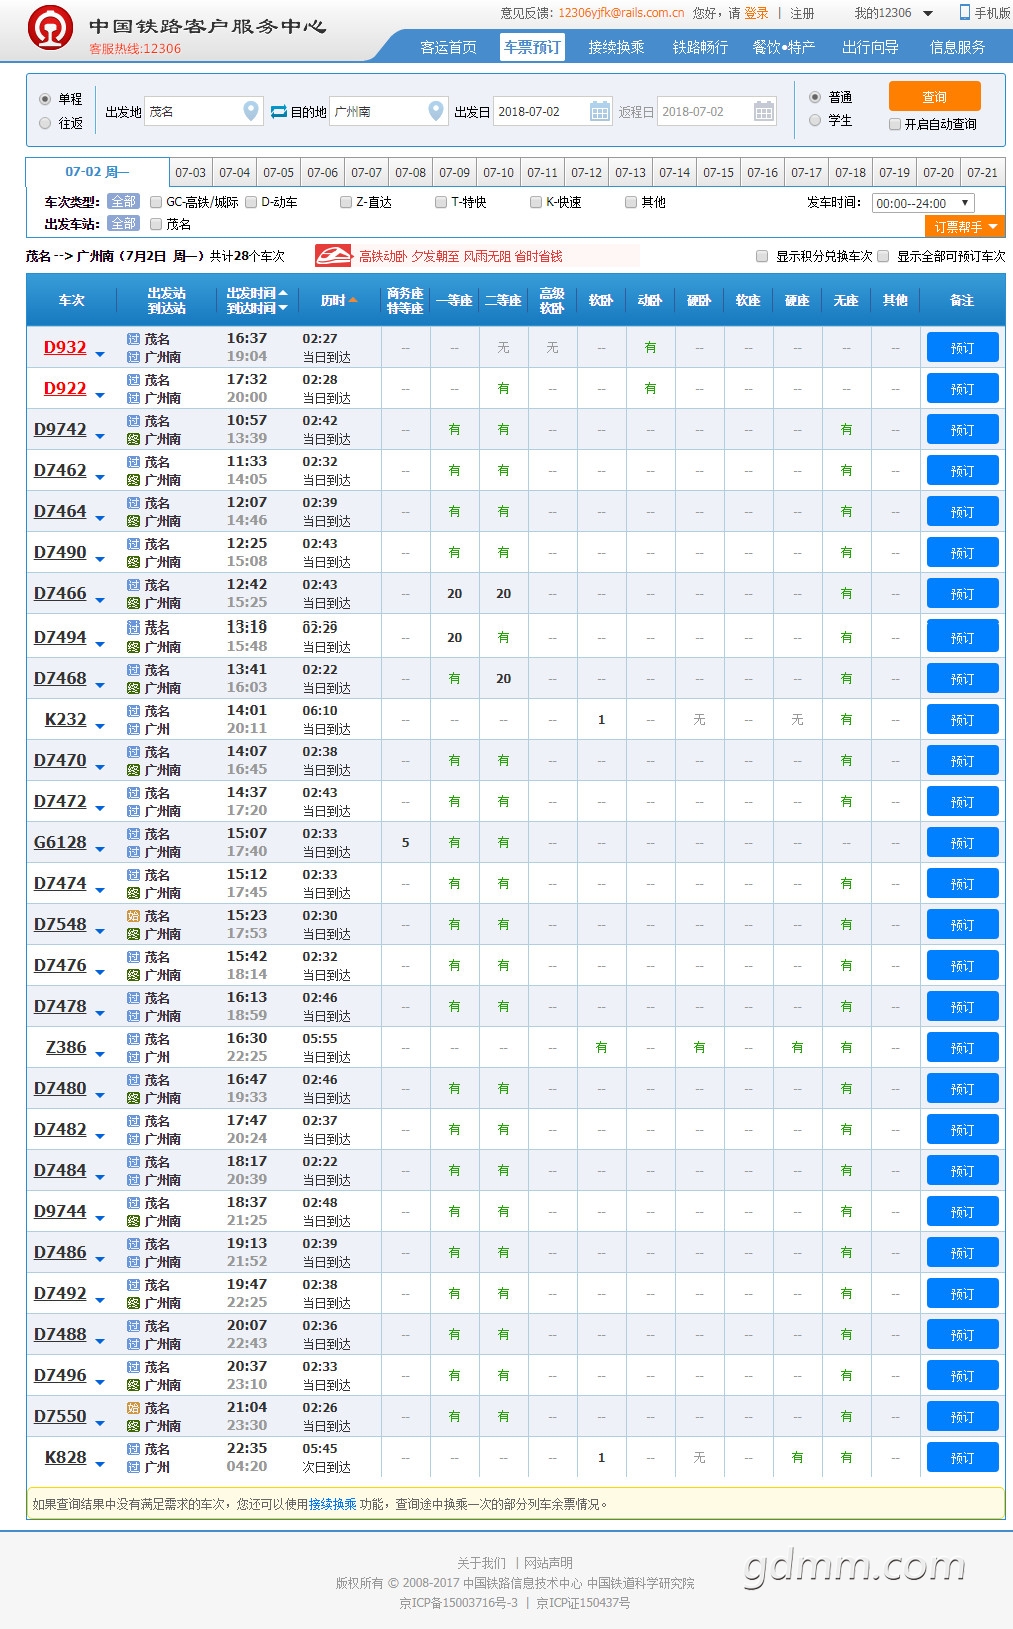Select the 往返 round-trip radio button
The width and height of the screenshot is (1013, 1629).
(x=45, y=123)
